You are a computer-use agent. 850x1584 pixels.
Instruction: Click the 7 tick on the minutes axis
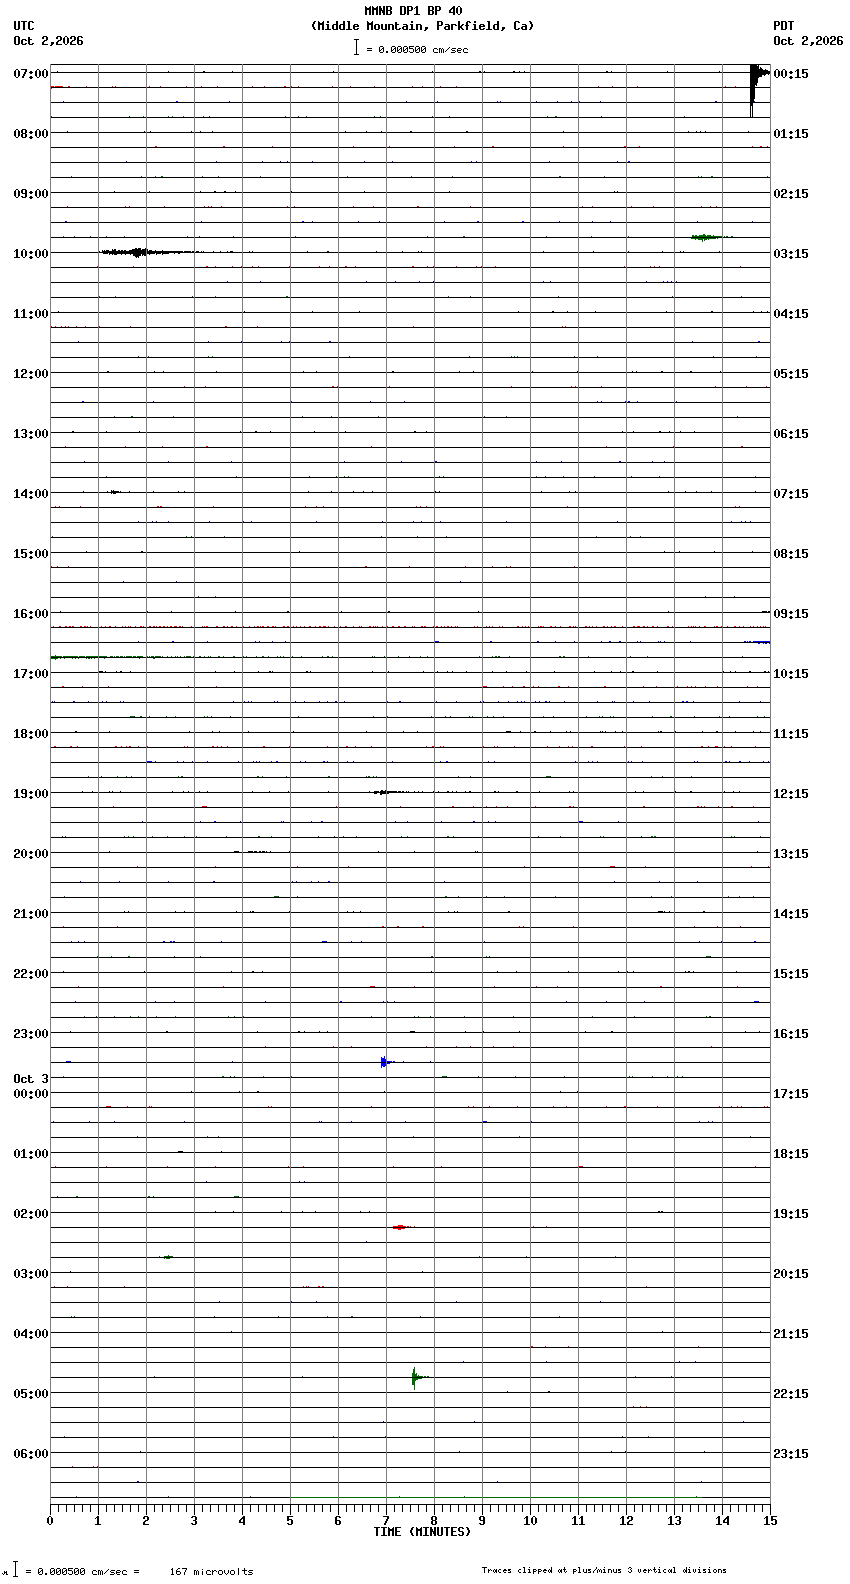pos(386,1521)
